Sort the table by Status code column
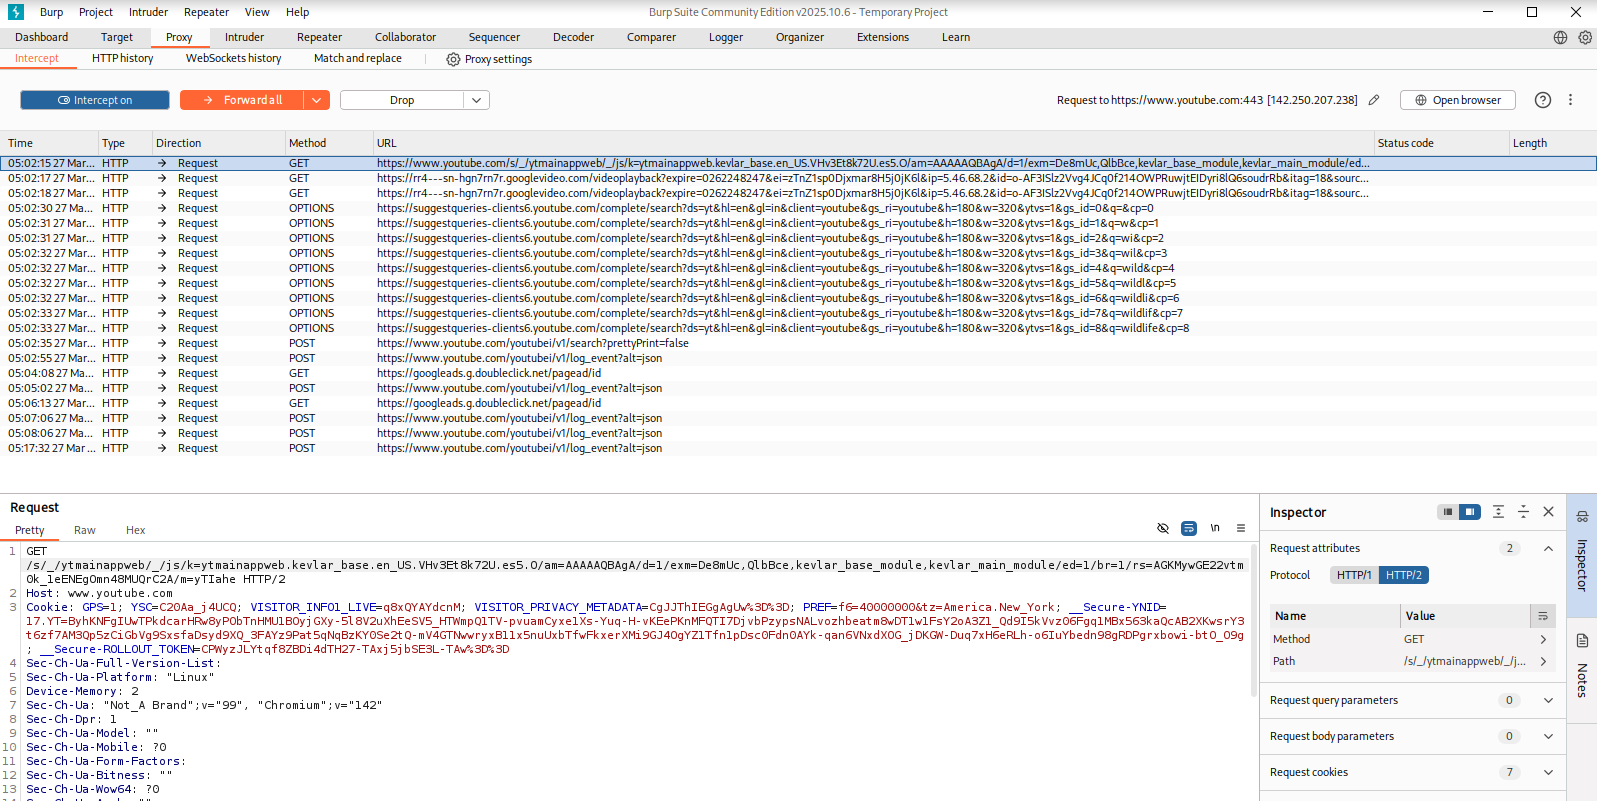 (1440, 143)
